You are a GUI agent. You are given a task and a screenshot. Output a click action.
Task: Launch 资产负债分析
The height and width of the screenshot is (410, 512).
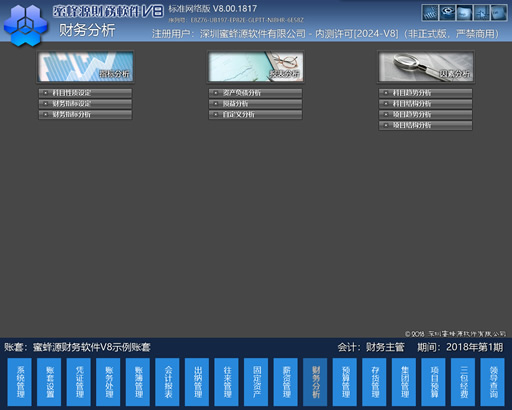click(x=256, y=93)
